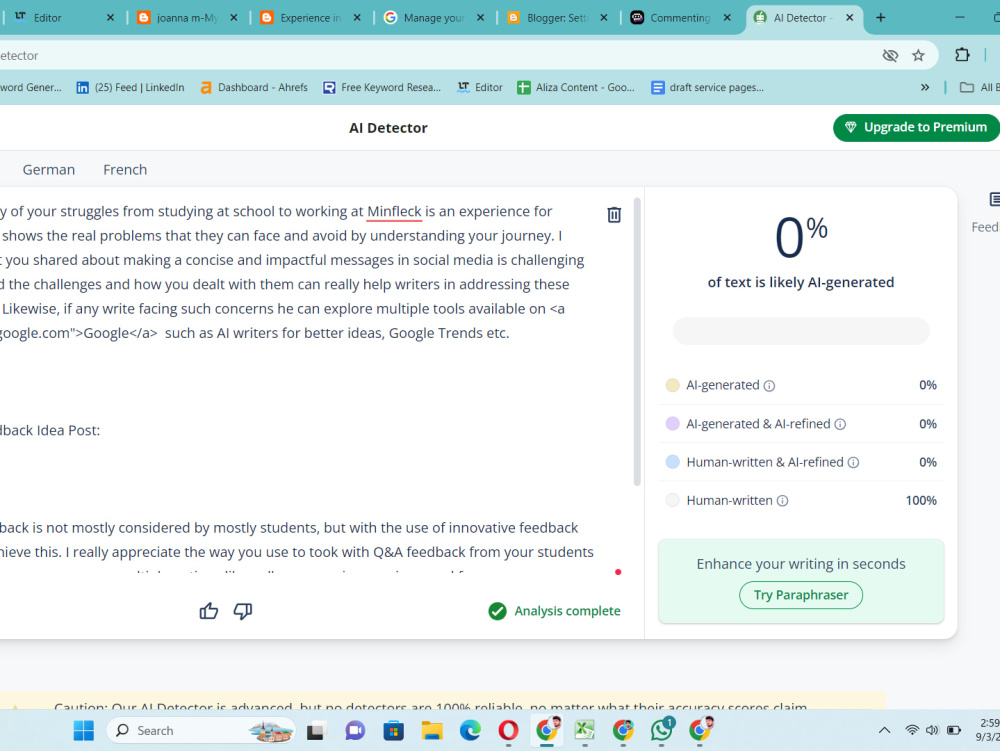Open Opera browser from the taskbar
This screenshot has height=751, width=1000.
tap(508, 731)
